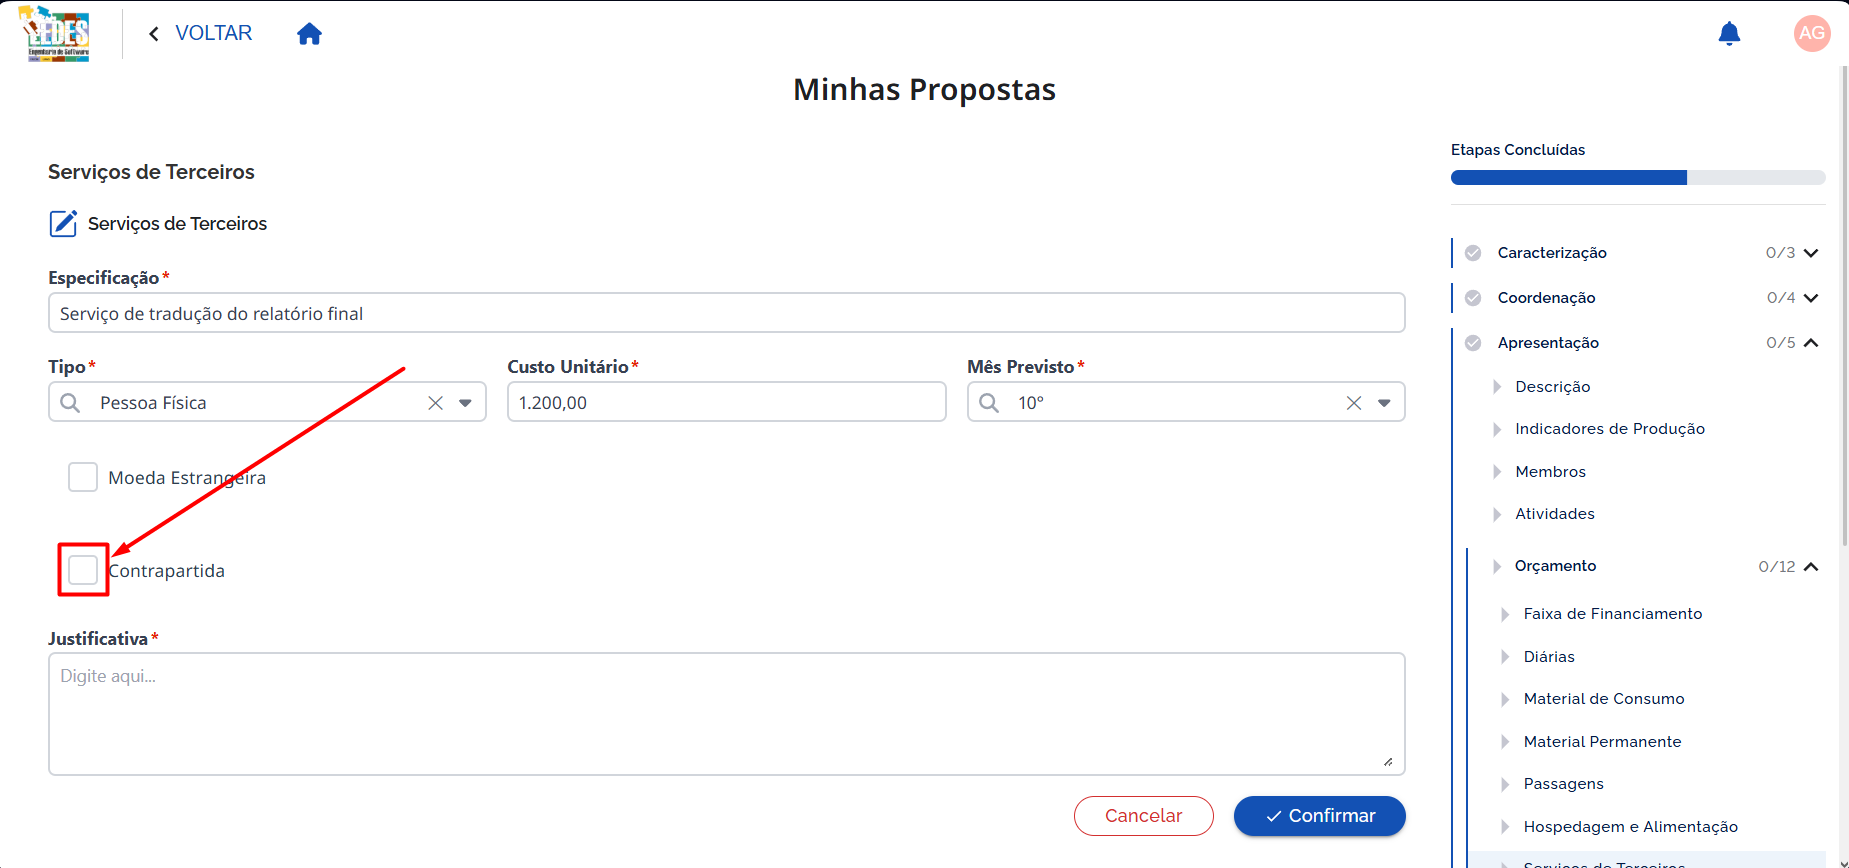The image size is (1849, 868).
Task: Click the search icon in Mês Previsto
Action: [x=989, y=403]
